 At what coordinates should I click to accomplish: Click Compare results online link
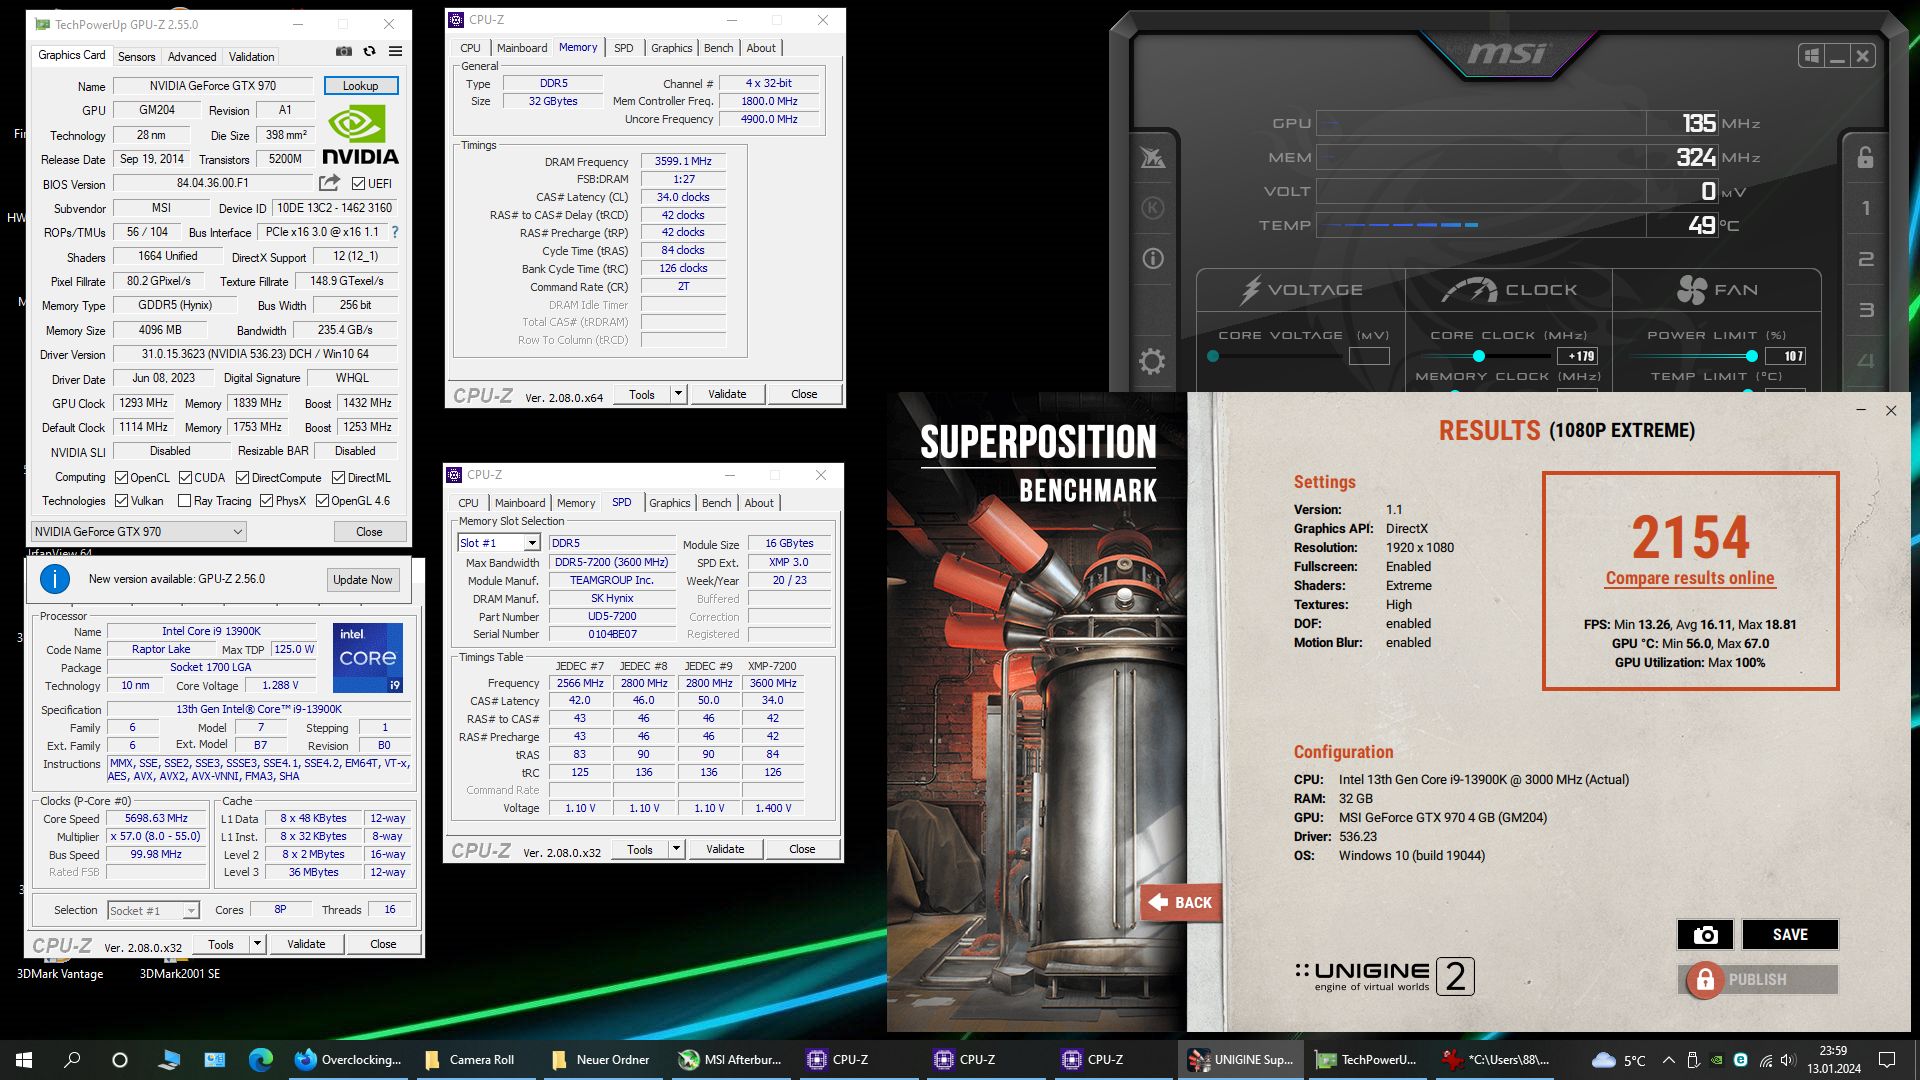tap(1690, 578)
